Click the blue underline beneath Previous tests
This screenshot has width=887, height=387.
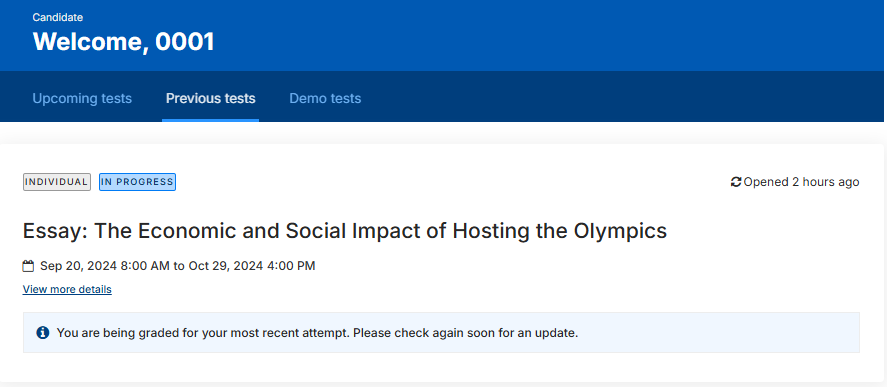(x=210, y=120)
